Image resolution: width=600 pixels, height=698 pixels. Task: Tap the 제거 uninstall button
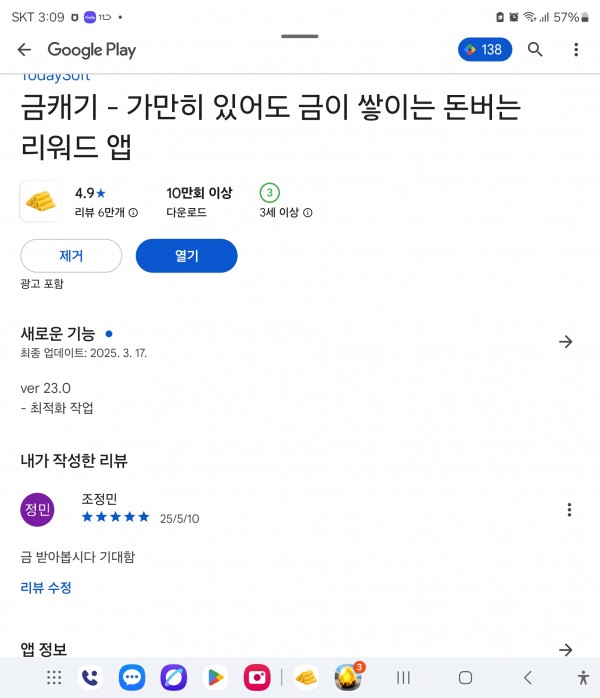pyautogui.click(x=71, y=256)
